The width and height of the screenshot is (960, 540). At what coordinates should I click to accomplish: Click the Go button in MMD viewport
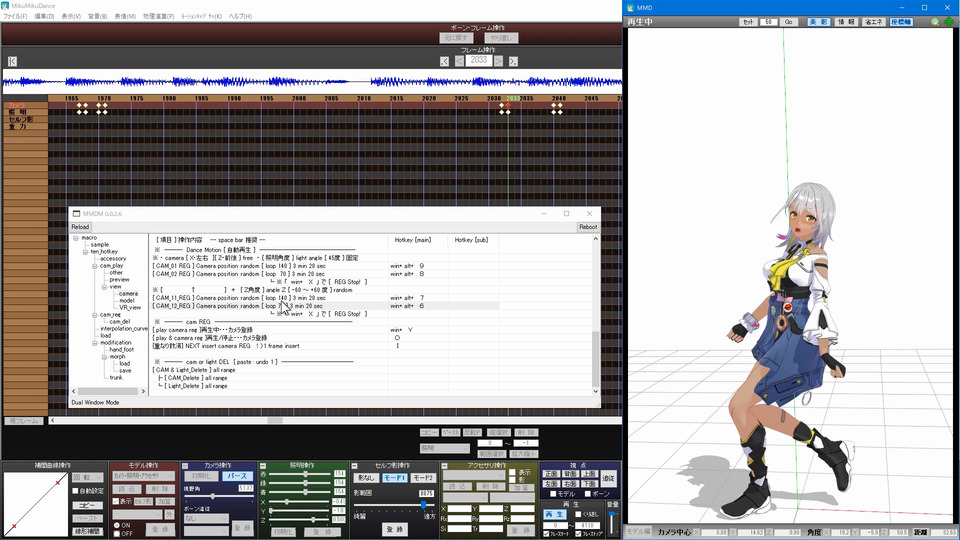pyautogui.click(x=789, y=22)
